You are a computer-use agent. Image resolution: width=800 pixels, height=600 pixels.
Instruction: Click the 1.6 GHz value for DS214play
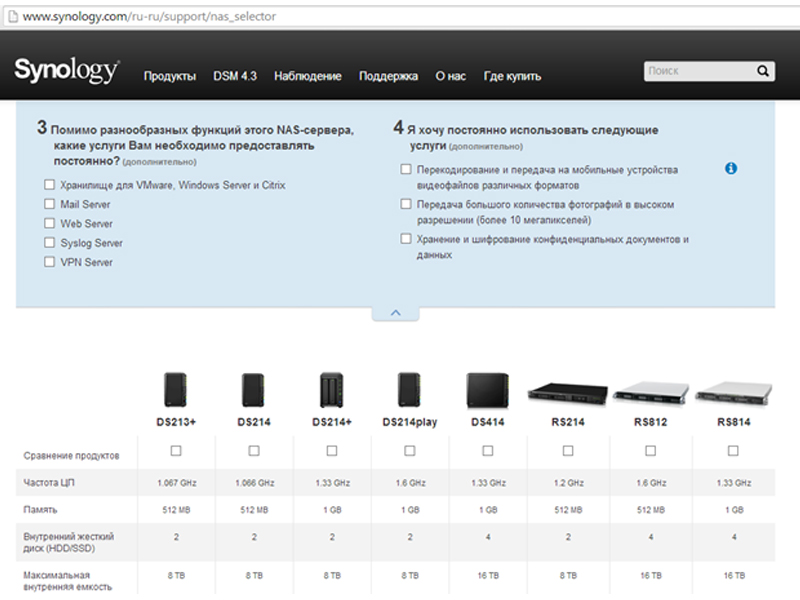coord(410,483)
